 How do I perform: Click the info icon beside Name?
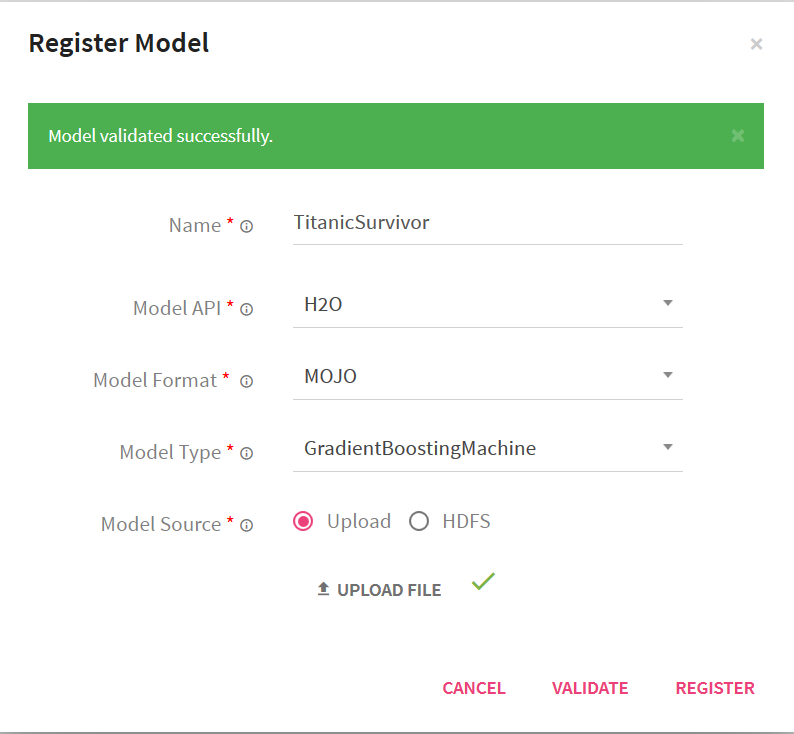pyautogui.click(x=246, y=227)
